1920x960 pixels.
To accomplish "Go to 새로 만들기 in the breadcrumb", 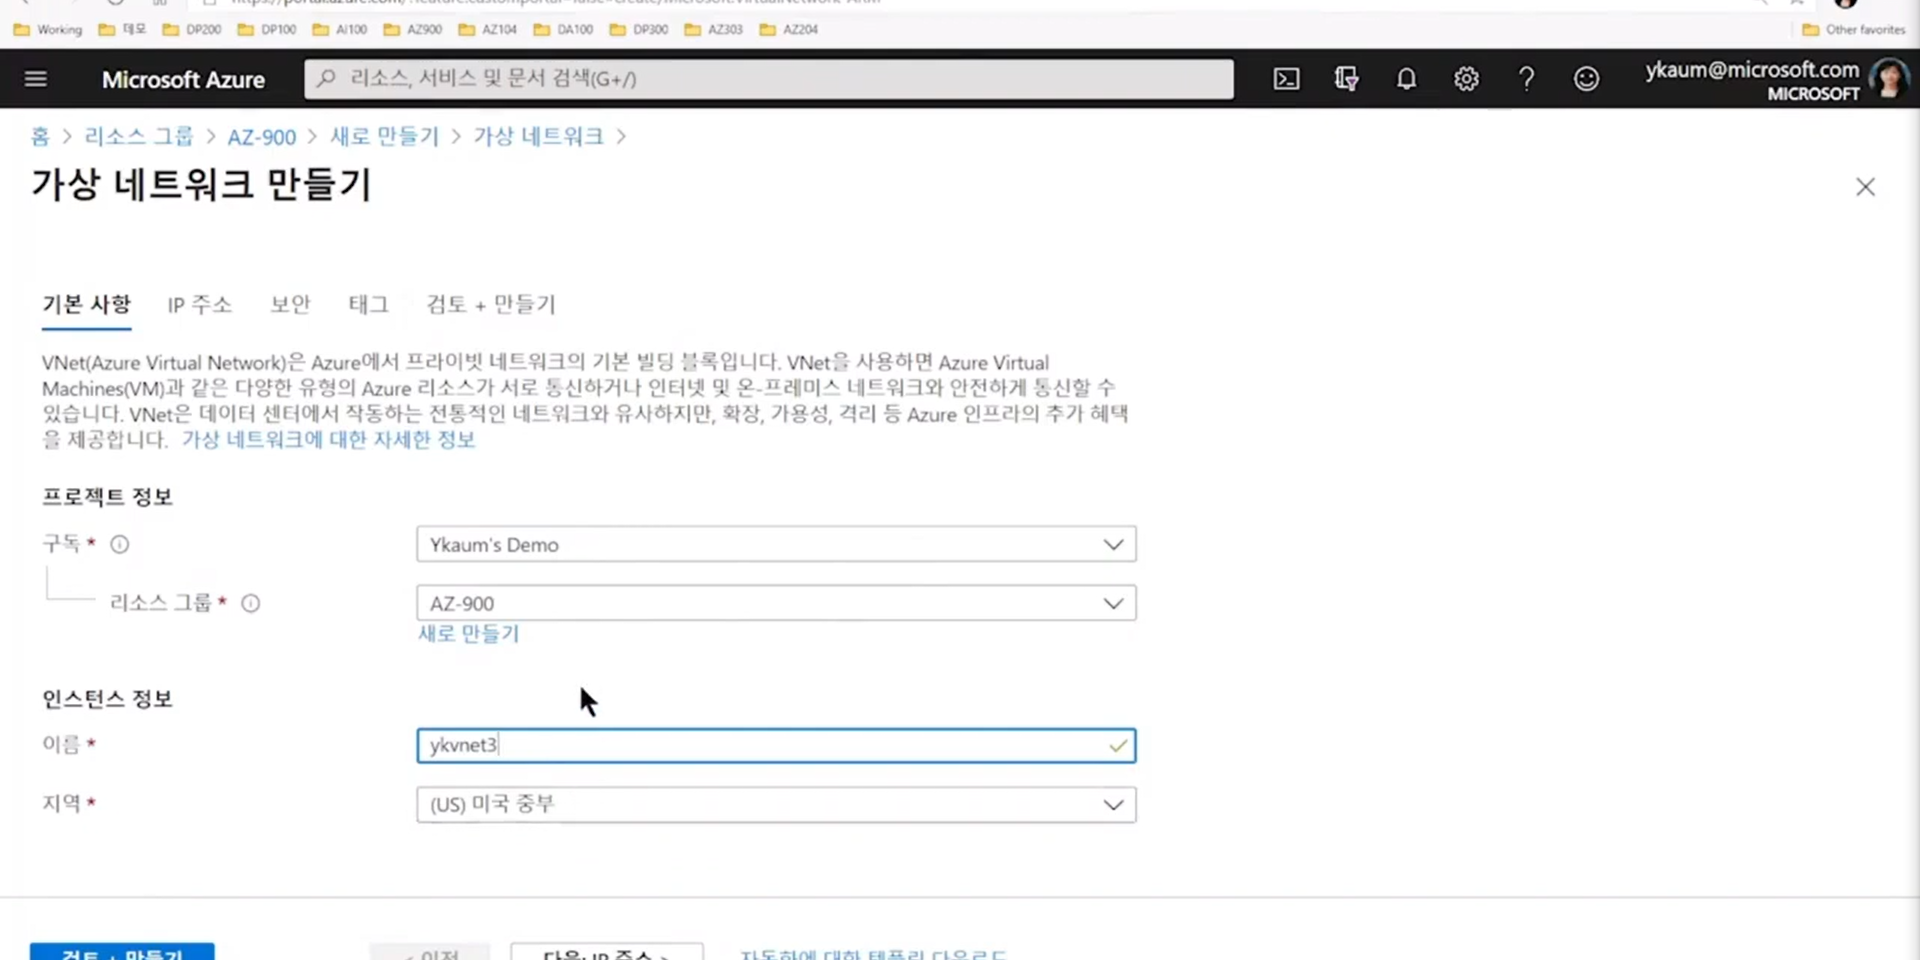I will (x=384, y=136).
